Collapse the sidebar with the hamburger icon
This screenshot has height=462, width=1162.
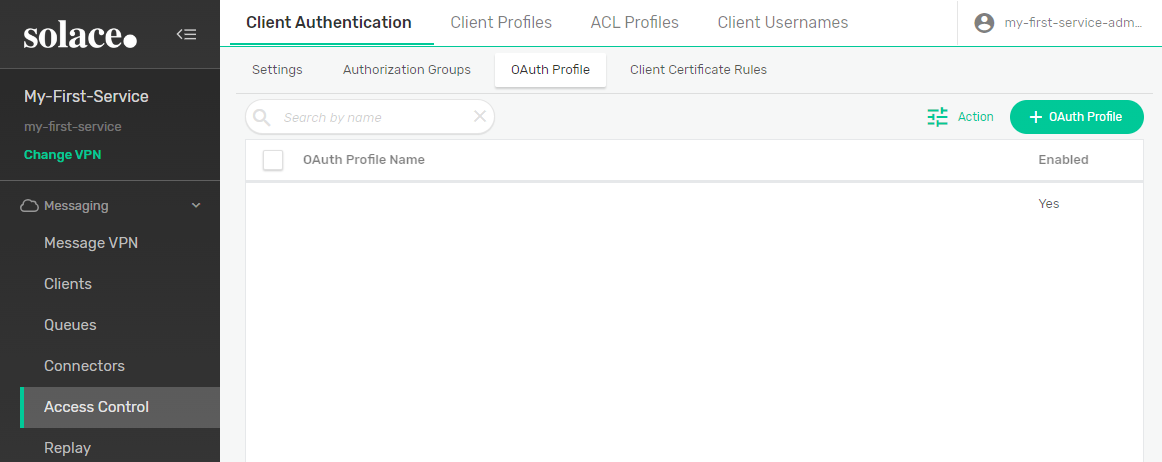[x=186, y=35]
